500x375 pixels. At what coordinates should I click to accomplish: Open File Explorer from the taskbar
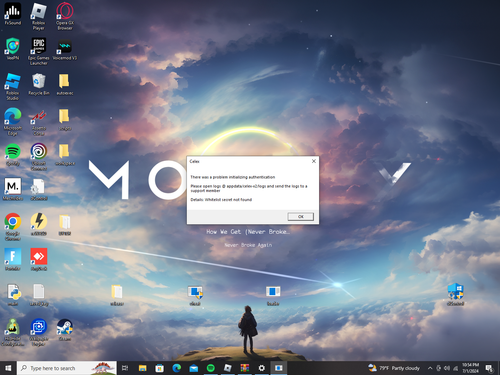[x=143, y=368]
